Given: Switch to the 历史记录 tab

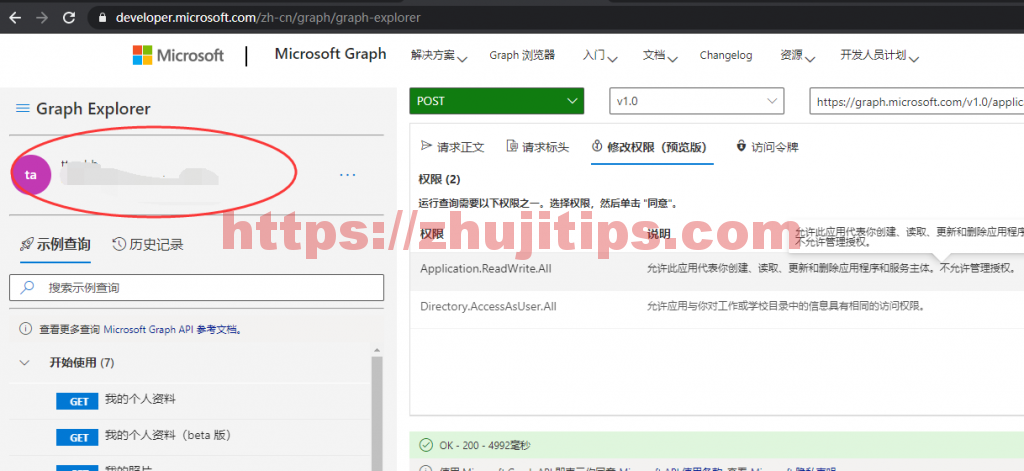Looking at the screenshot, I should [148, 245].
